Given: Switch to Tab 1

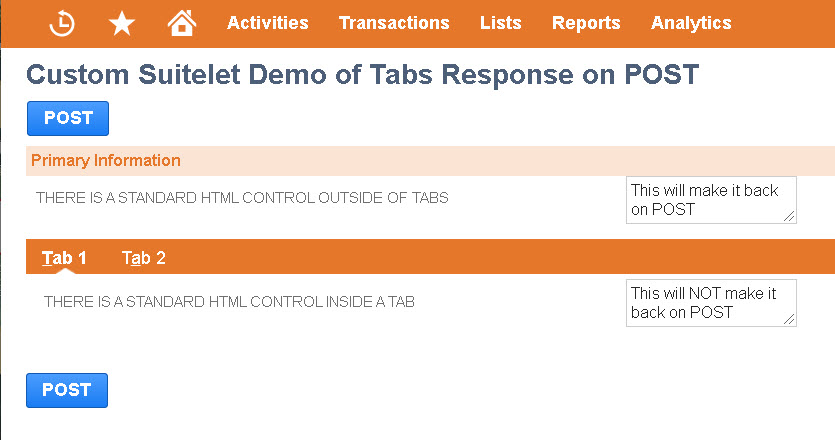Looking at the screenshot, I should coord(64,258).
